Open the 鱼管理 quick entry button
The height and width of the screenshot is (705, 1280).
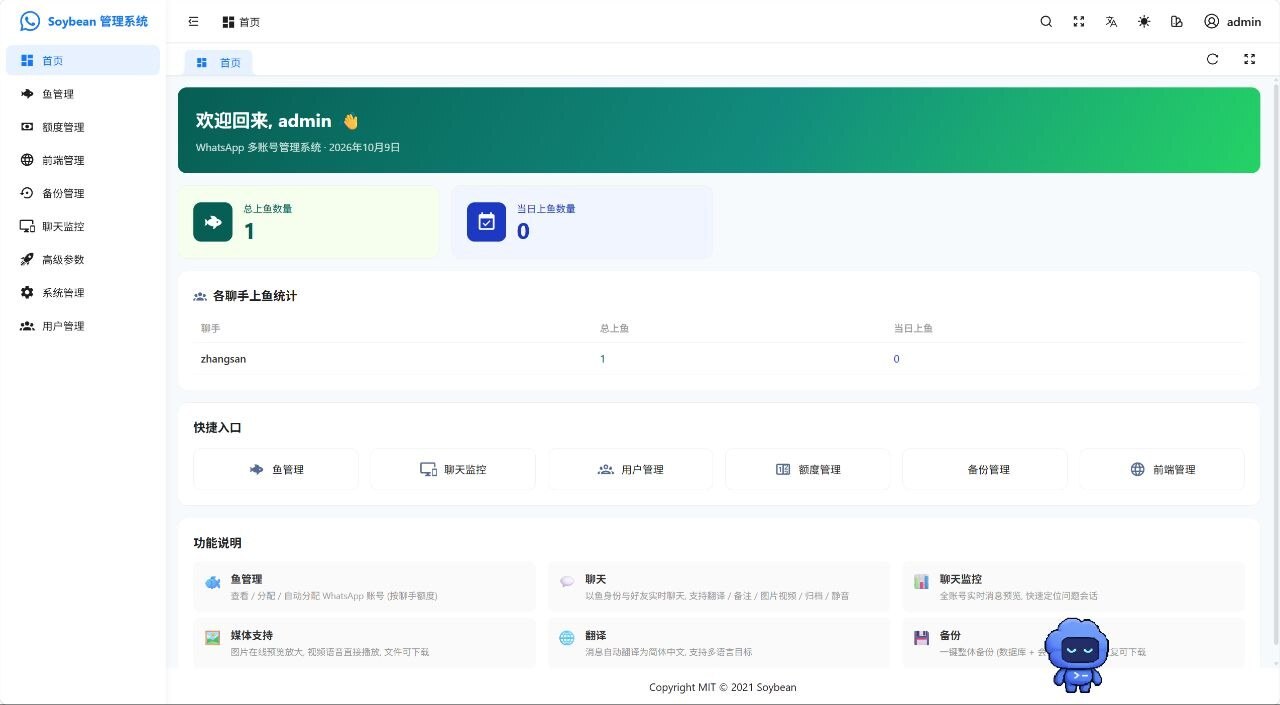(x=276, y=469)
